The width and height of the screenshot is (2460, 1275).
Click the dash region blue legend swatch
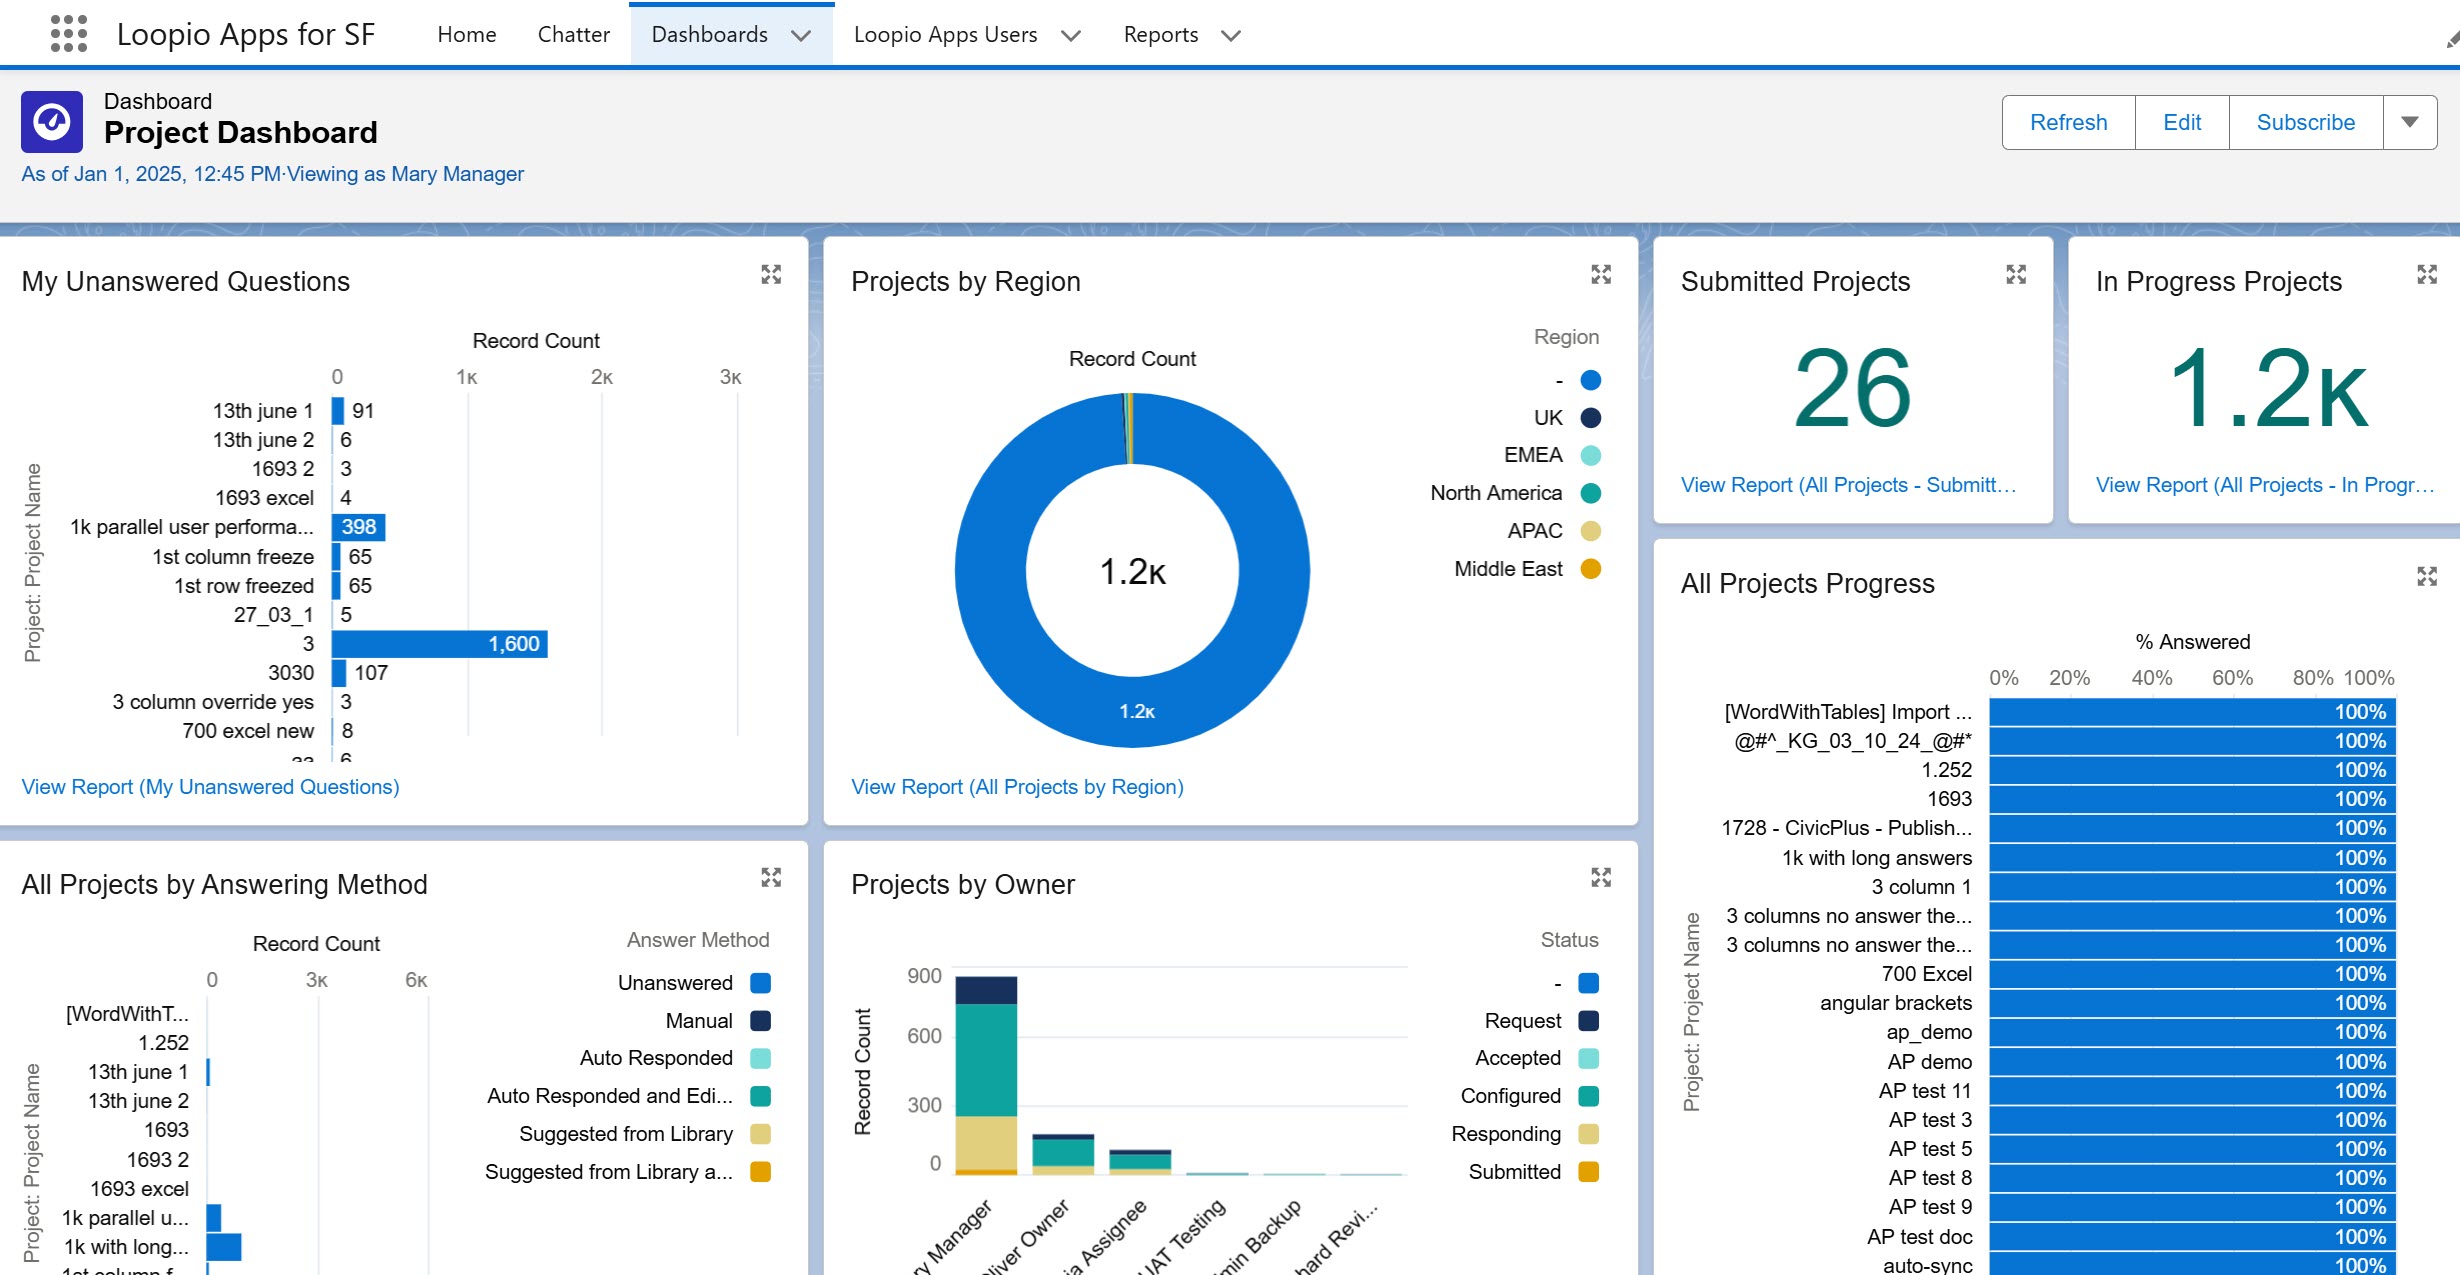(x=1591, y=380)
